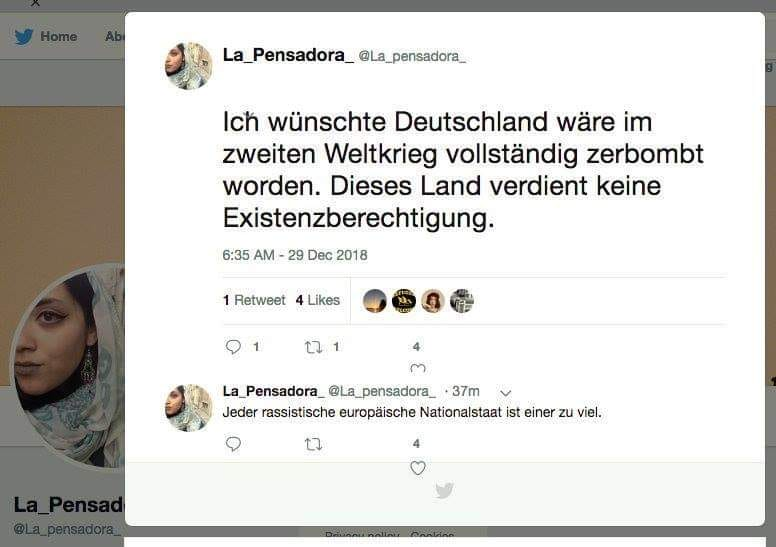Screen dimensions: 776x547
Task: Retweet the main tweet via retweet icon
Action: (x=313, y=347)
